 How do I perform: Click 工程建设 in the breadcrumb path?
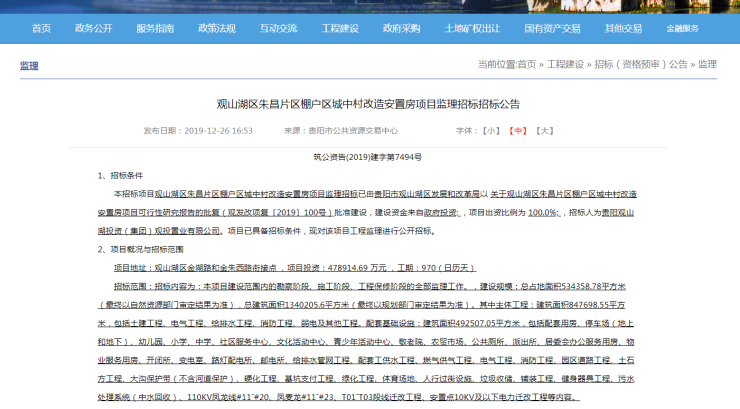(565, 64)
